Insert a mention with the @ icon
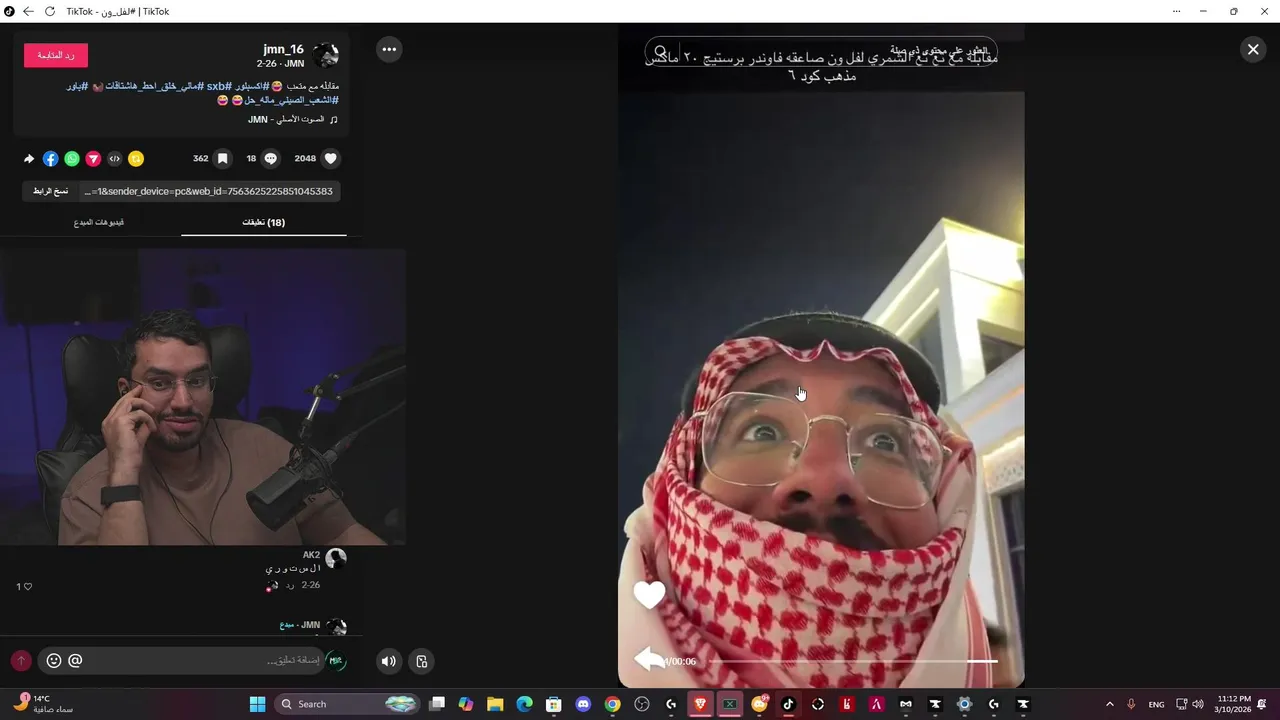 pyautogui.click(x=75, y=660)
